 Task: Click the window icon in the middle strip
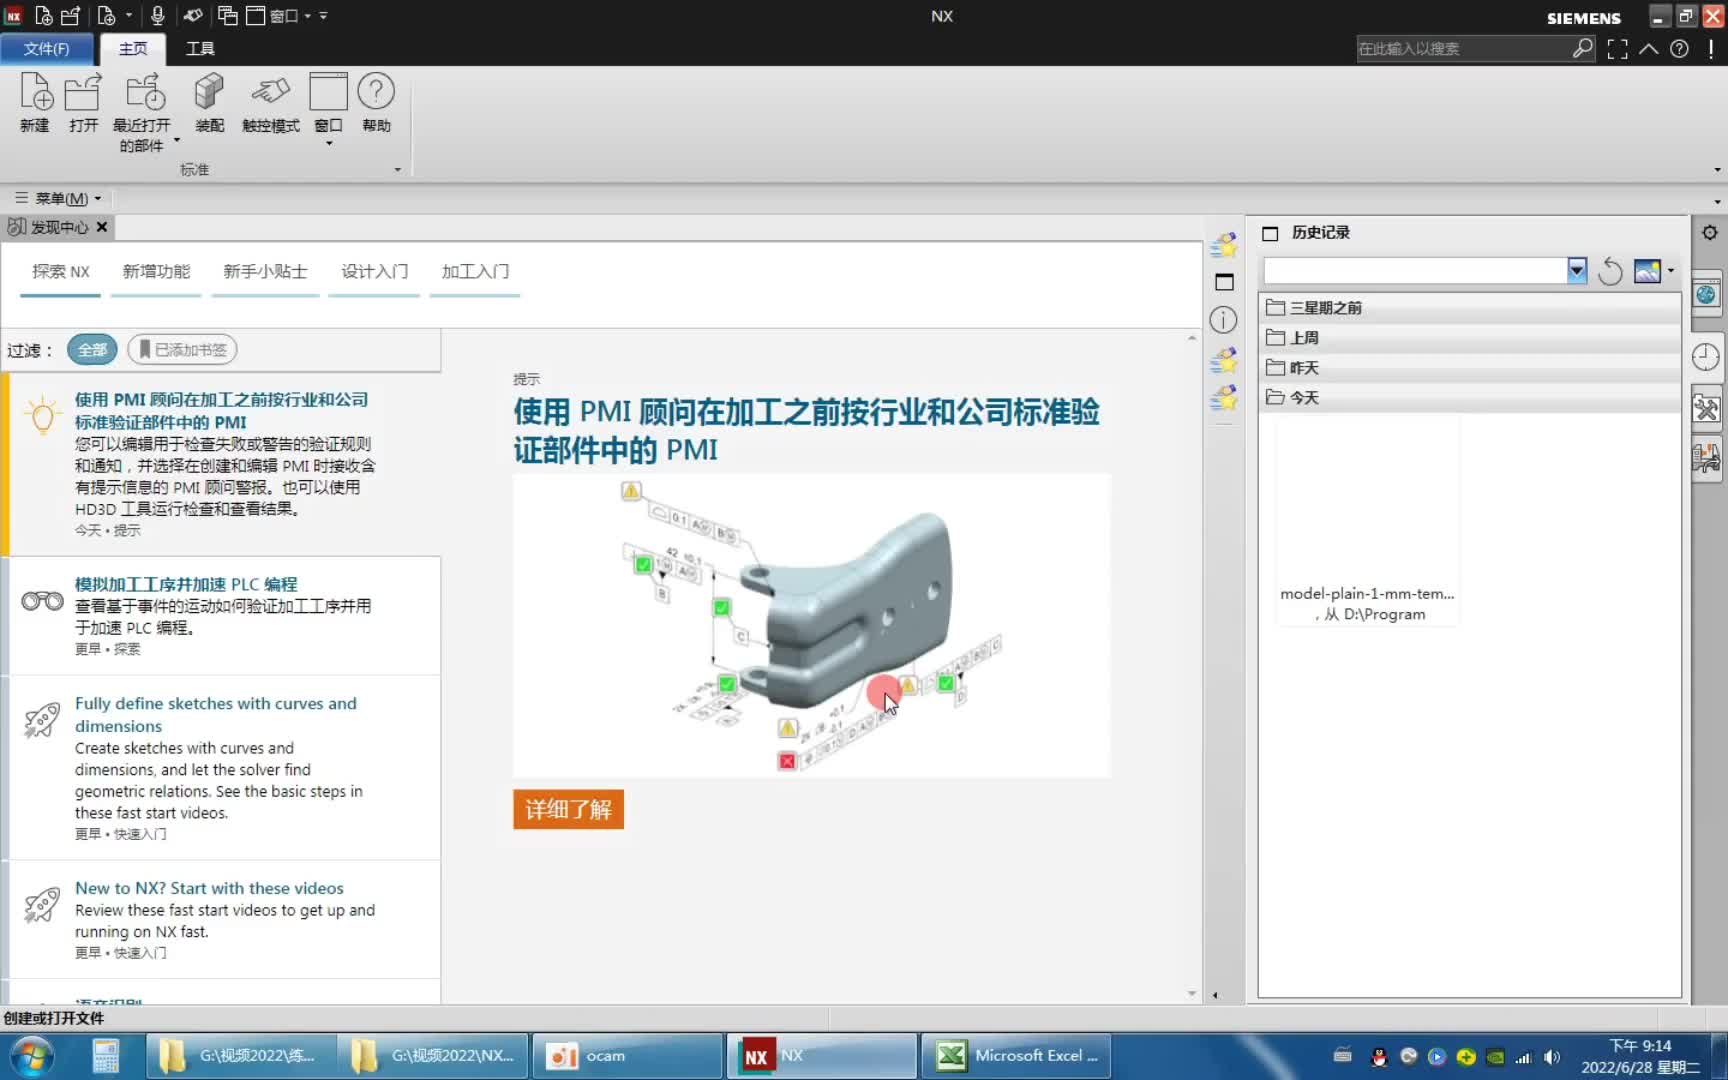click(x=1224, y=282)
